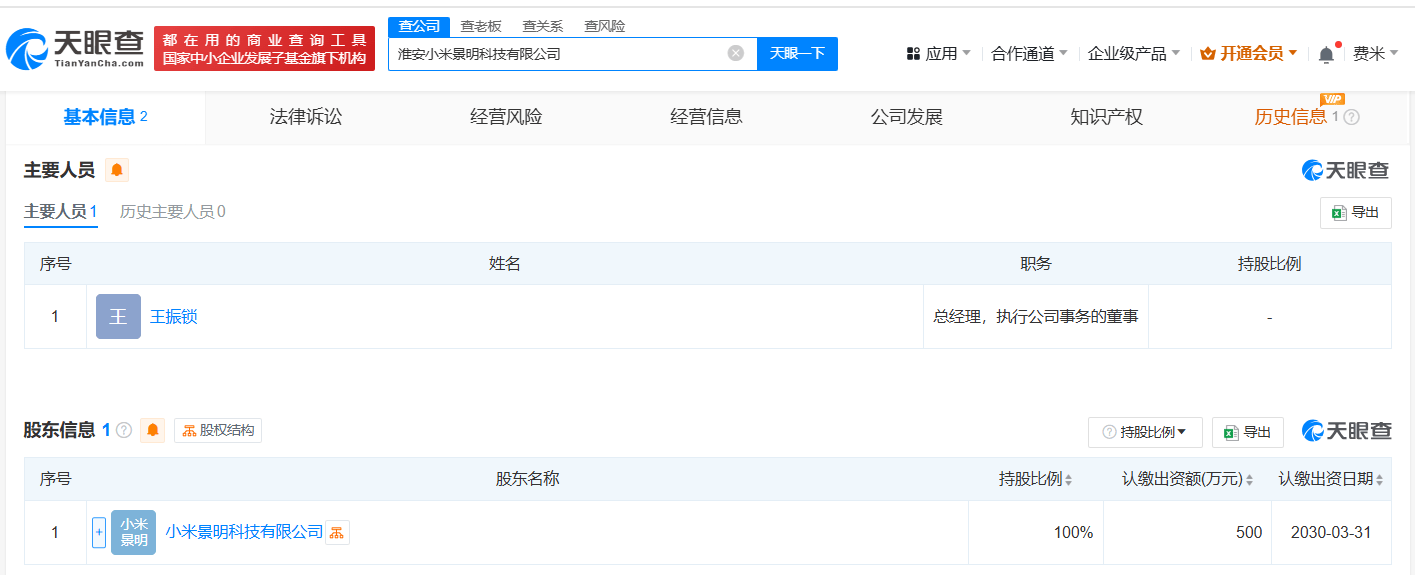Click alert bell beside 股东信息 heading
Screen dimensions: 1415x575
[153, 430]
